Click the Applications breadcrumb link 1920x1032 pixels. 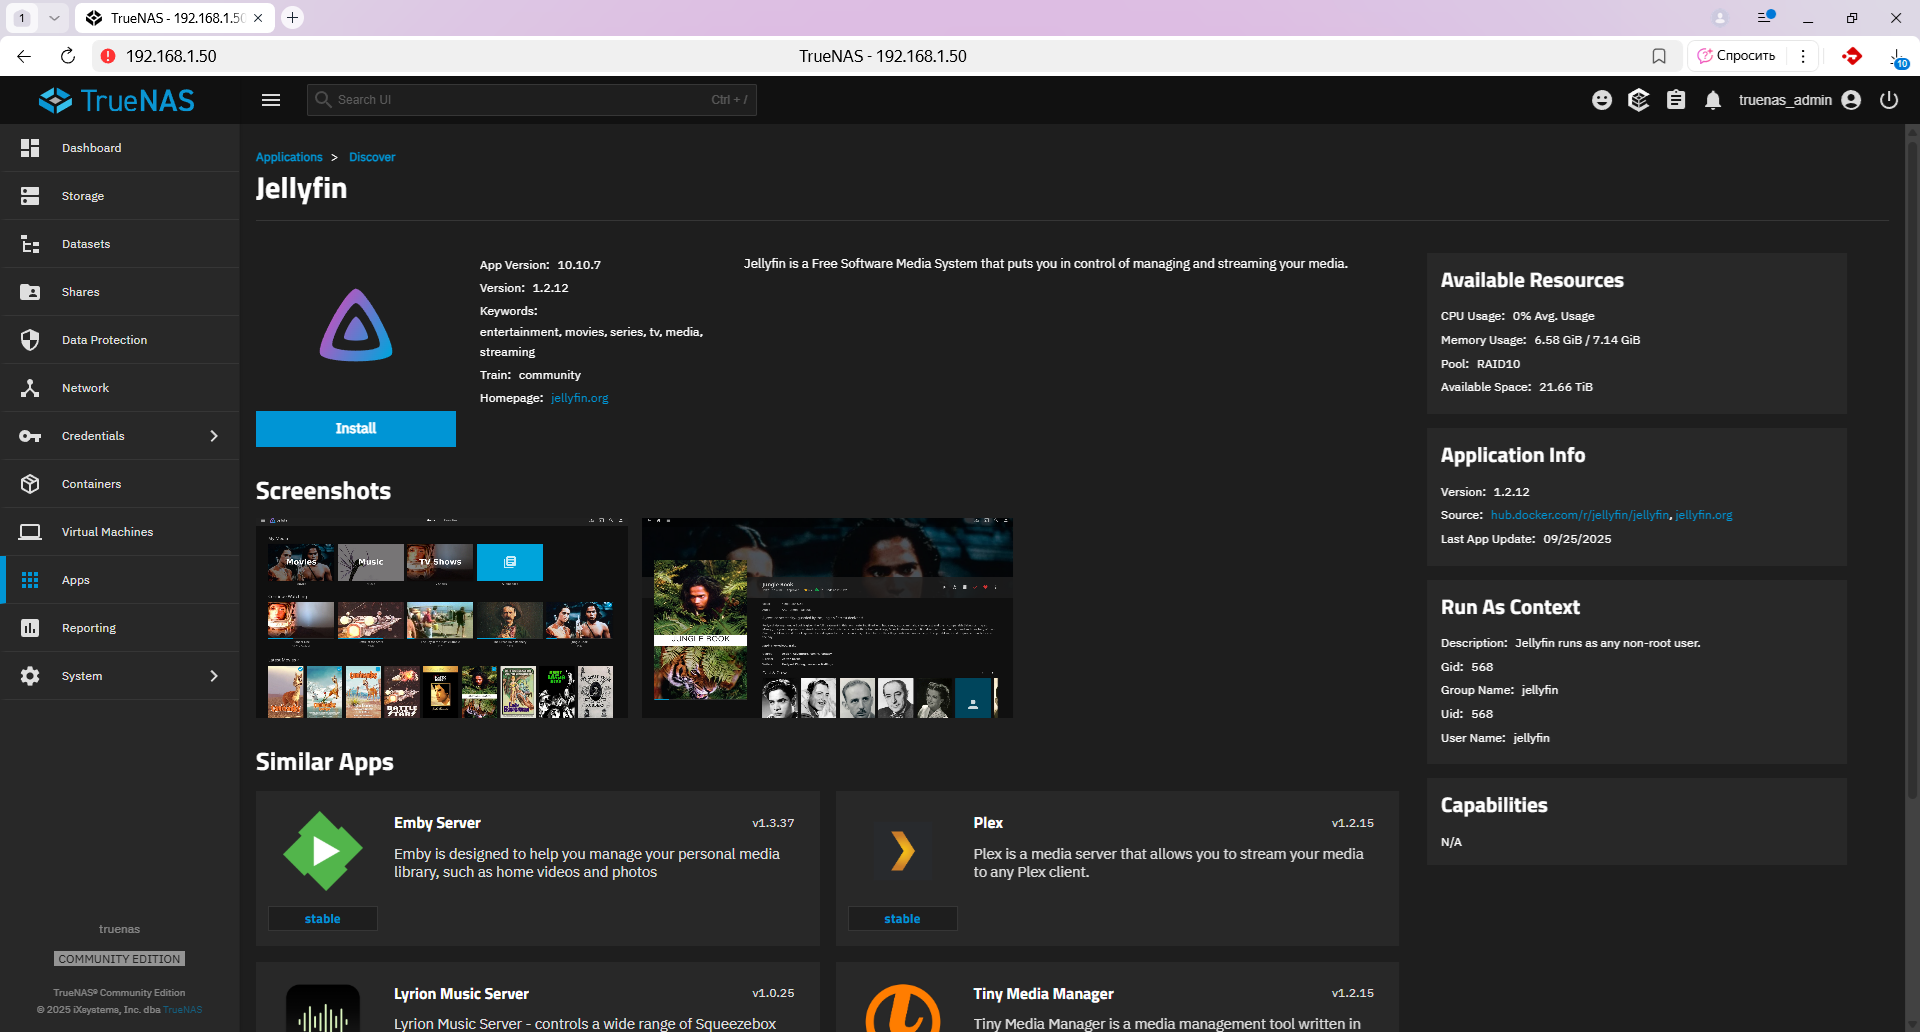tap(289, 157)
